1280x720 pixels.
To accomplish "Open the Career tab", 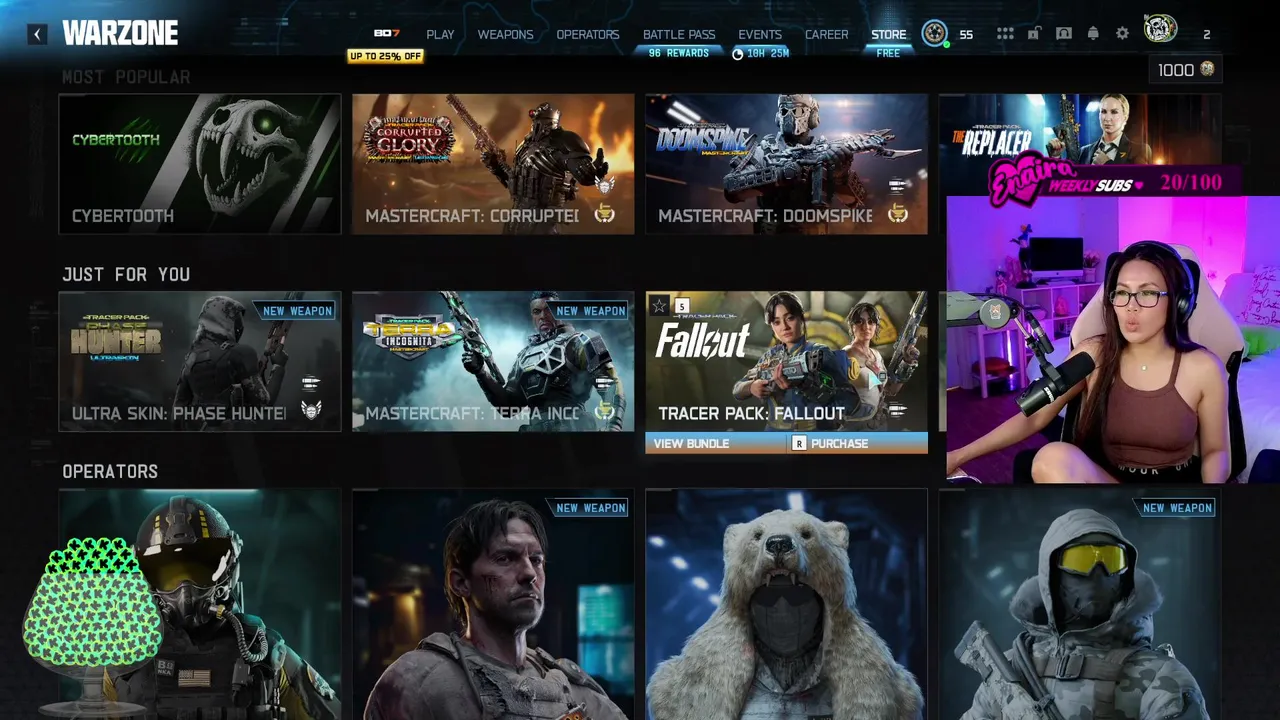I will tap(827, 34).
